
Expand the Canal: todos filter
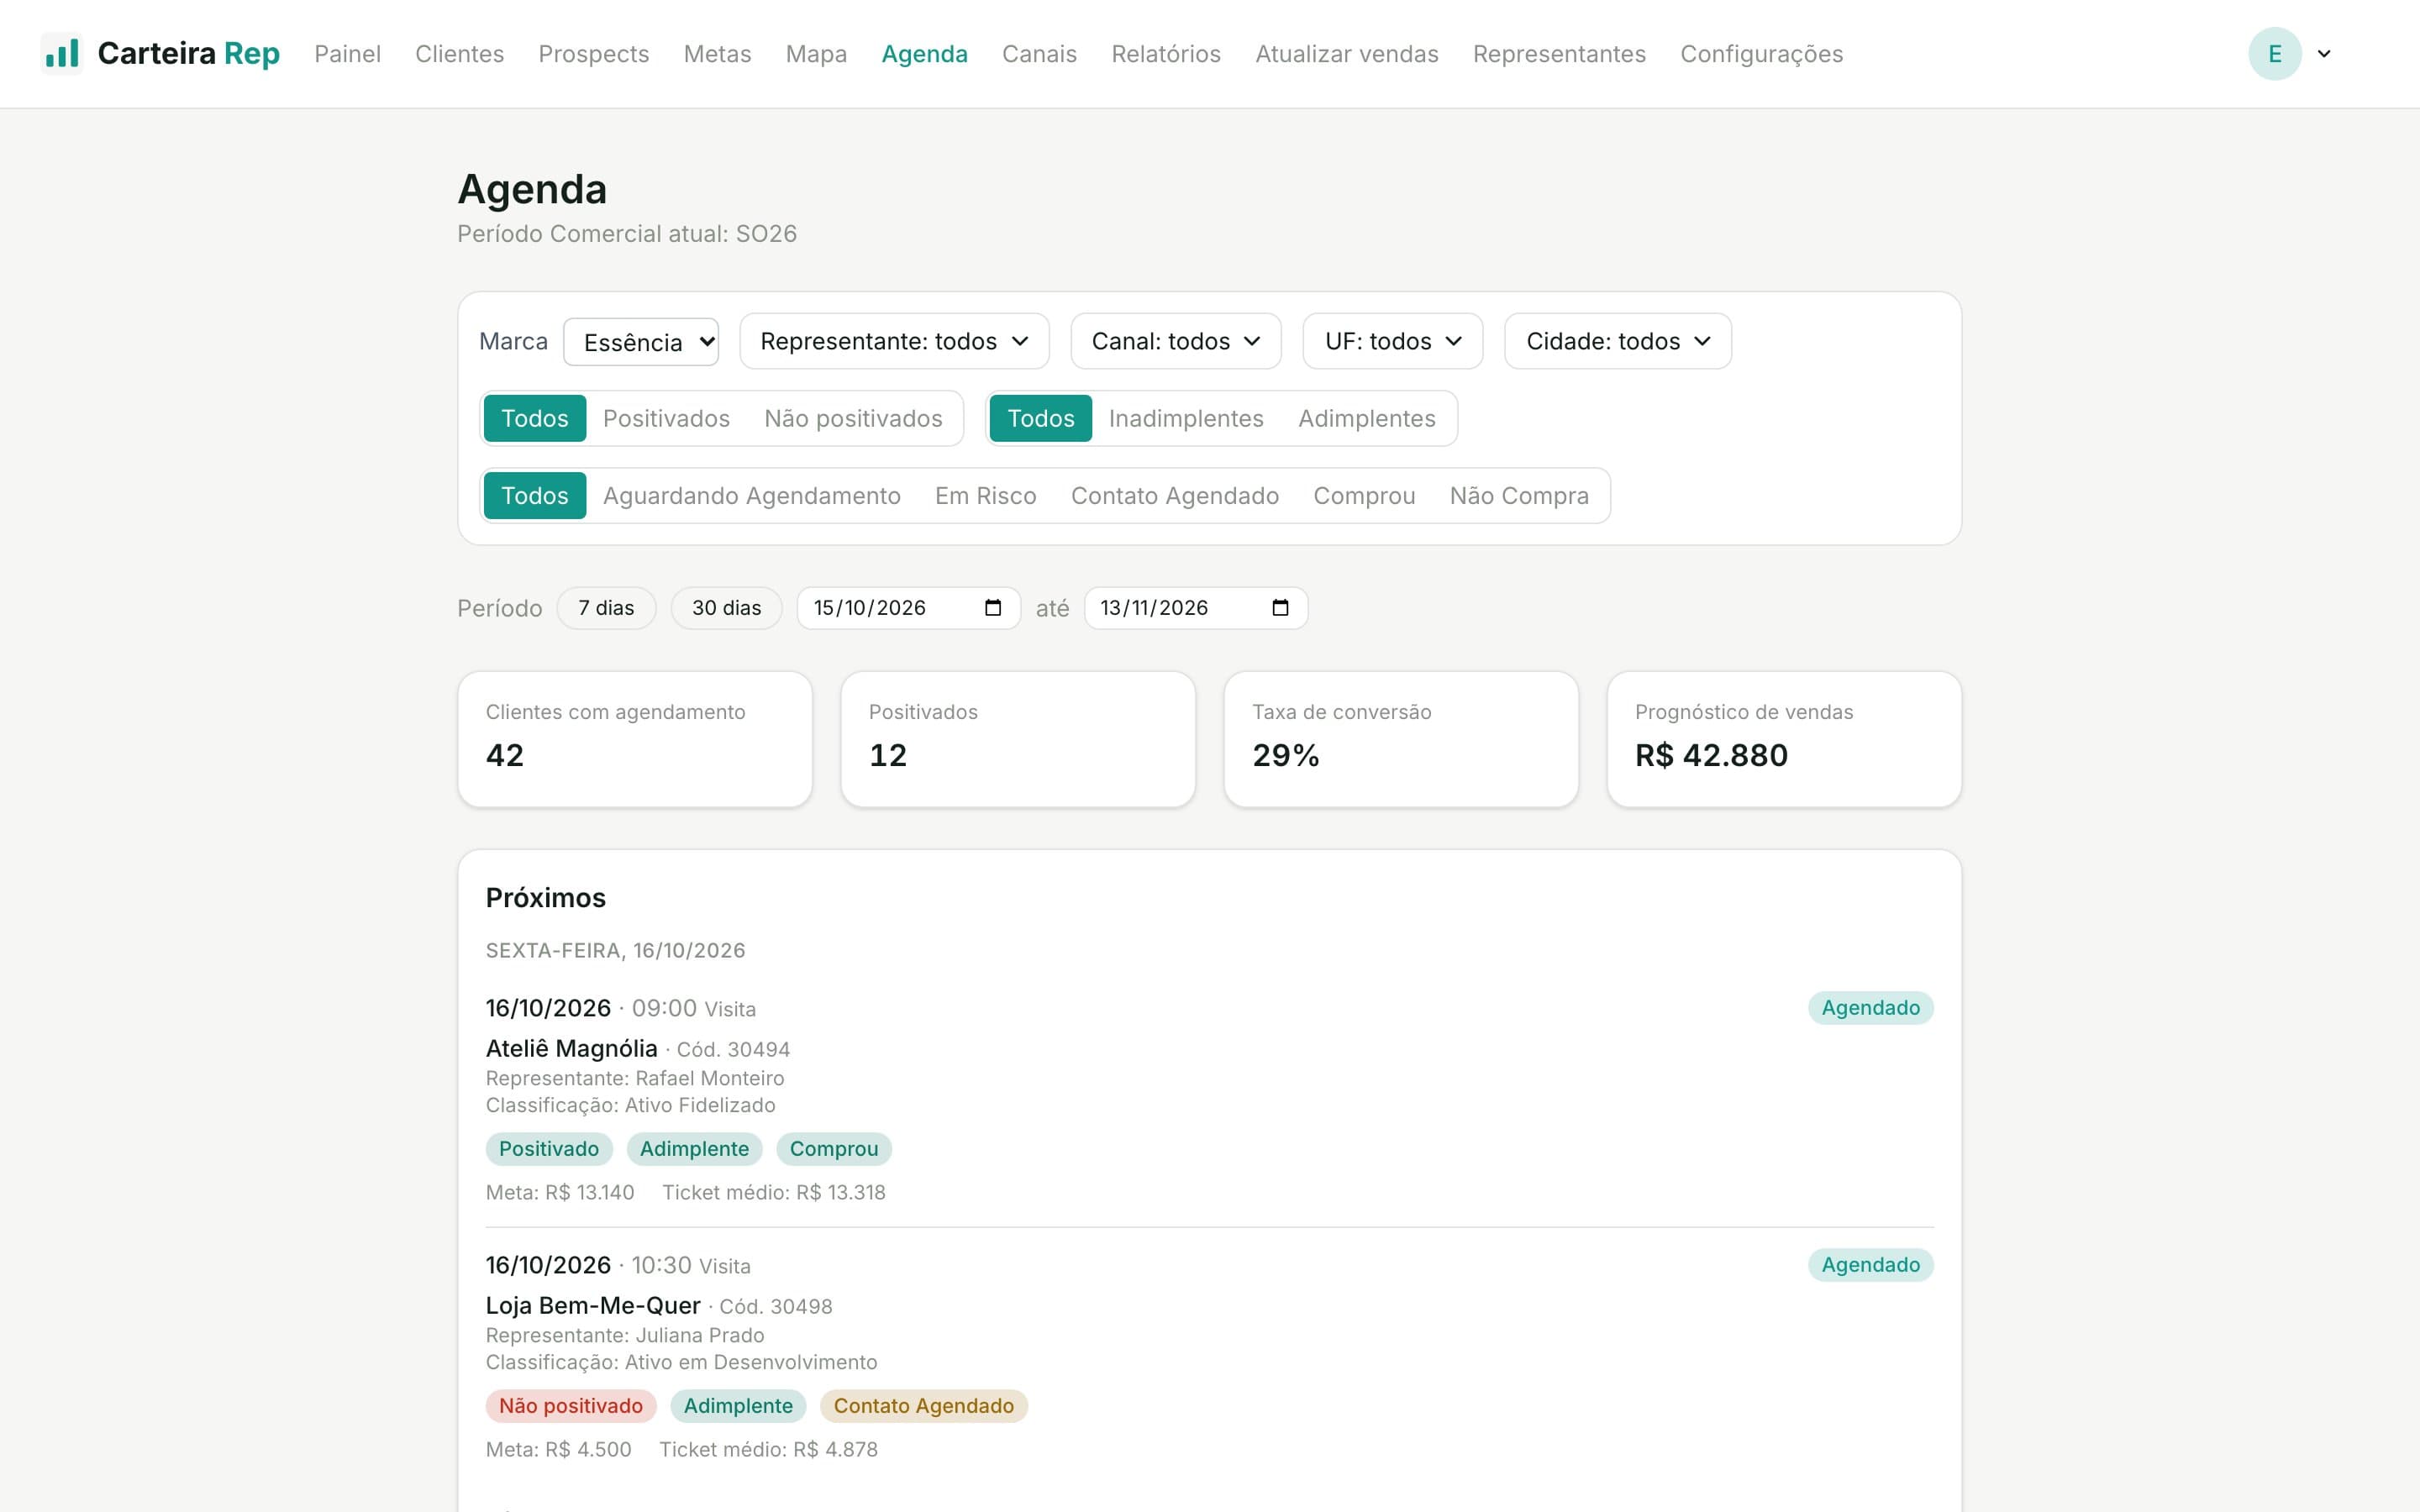point(1176,341)
